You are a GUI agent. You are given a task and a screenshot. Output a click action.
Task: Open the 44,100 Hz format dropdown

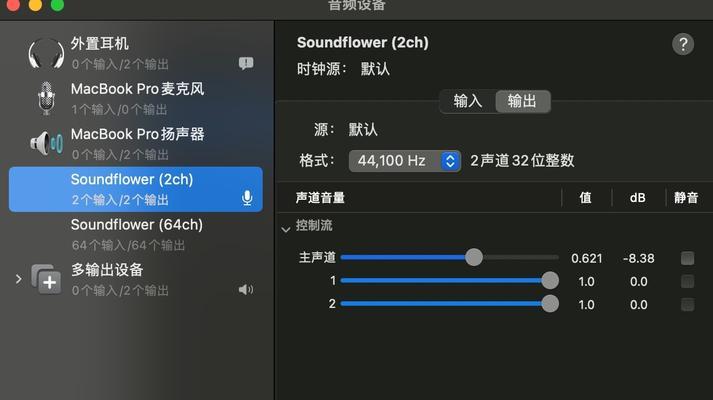(405, 161)
